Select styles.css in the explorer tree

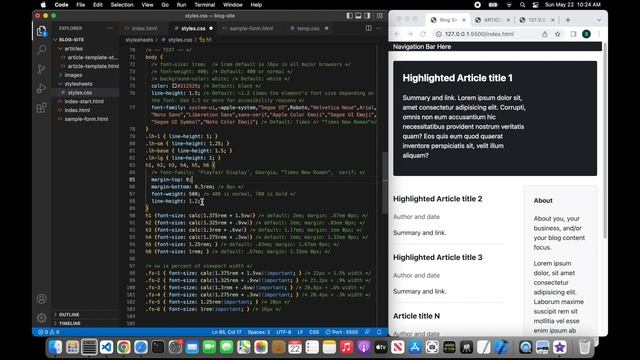[80, 93]
